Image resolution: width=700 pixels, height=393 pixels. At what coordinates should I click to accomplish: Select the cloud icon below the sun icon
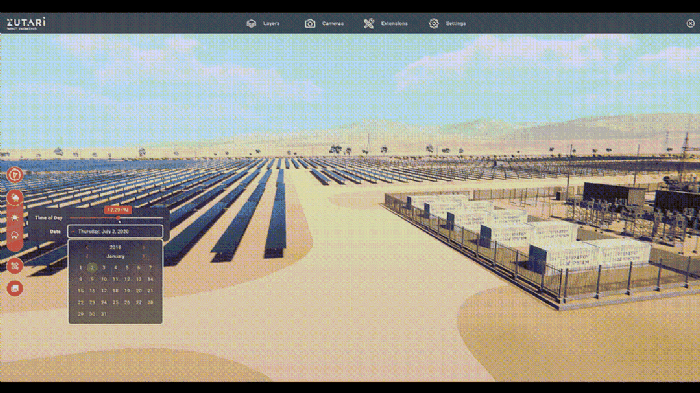pyautogui.click(x=15, y=235)
